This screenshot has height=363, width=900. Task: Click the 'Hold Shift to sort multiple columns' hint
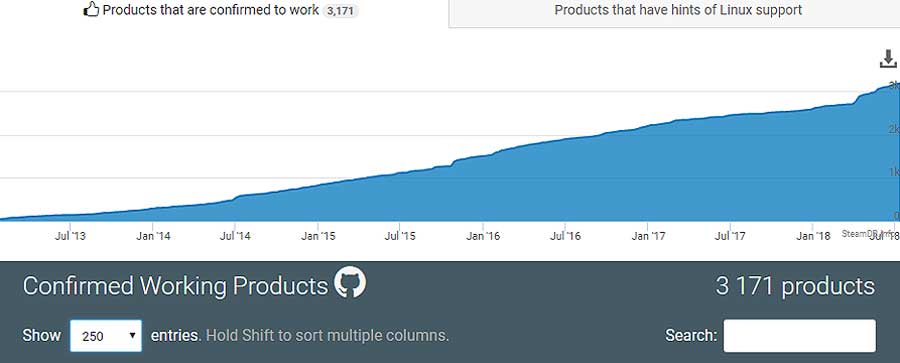tap(327, 336)
